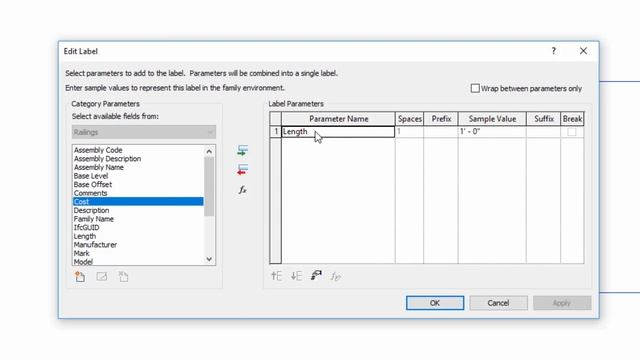Click the Parameter Name column header
Image resolution: width=640 pixels, height=360 pixels.
[338, 119]
